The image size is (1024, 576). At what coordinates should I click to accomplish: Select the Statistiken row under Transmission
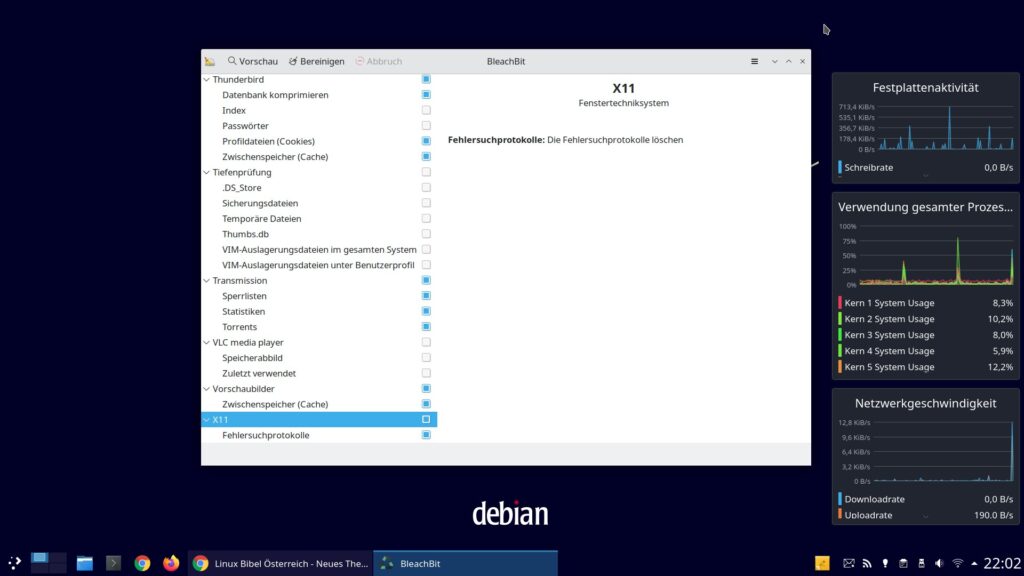[x=319, y=312]
